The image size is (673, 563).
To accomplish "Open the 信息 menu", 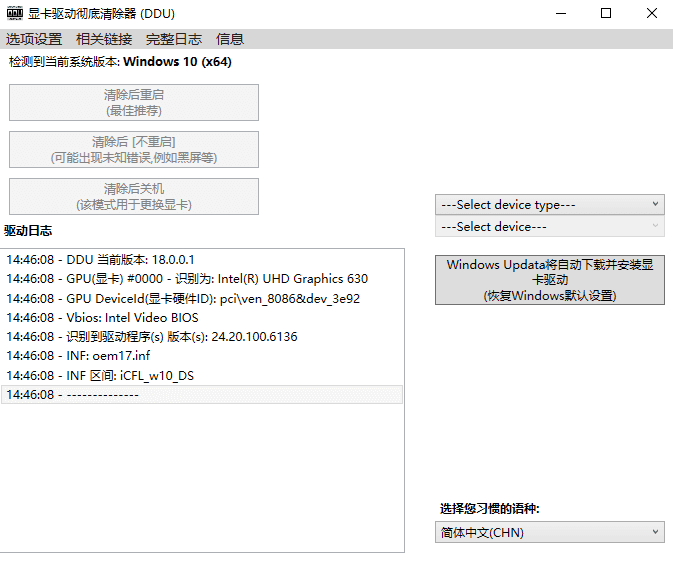I will tap(230, 39).
